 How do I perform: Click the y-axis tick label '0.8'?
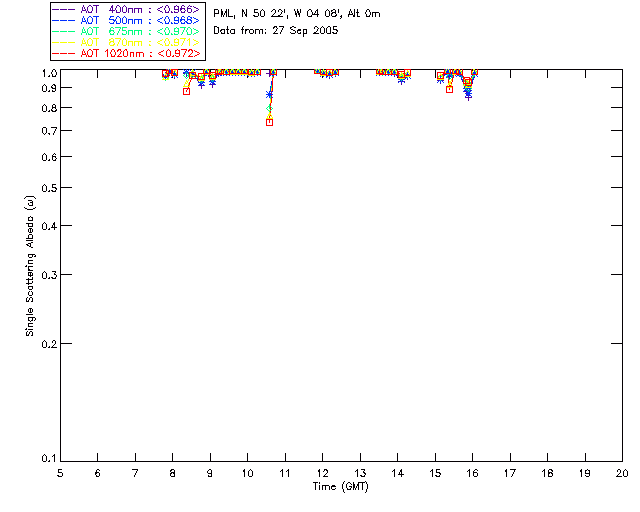[49, 109]
